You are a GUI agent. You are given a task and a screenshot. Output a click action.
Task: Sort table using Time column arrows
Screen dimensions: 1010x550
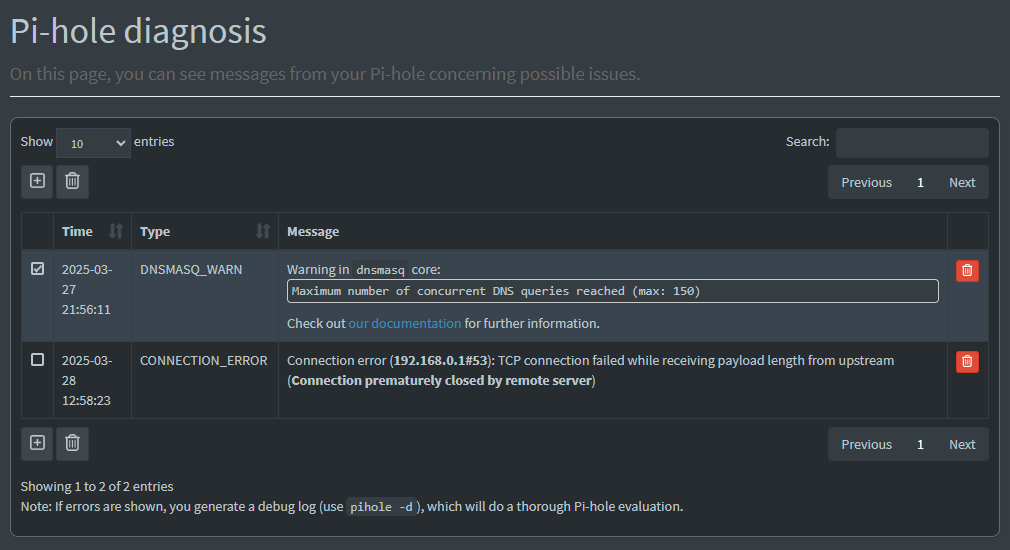click(x=115, y=231)
